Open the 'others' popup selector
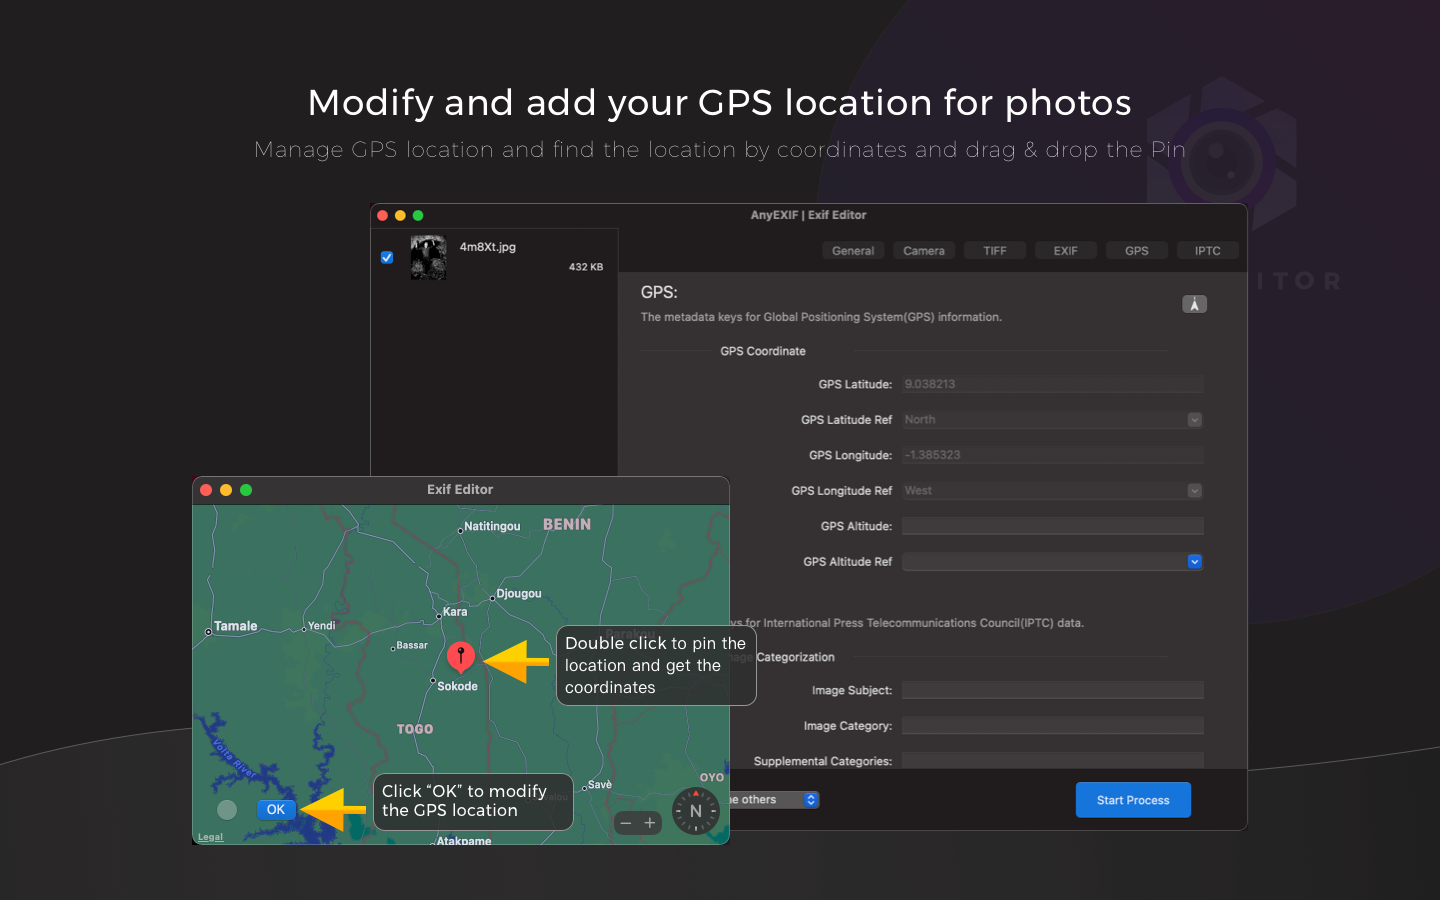 coord(774,800)
